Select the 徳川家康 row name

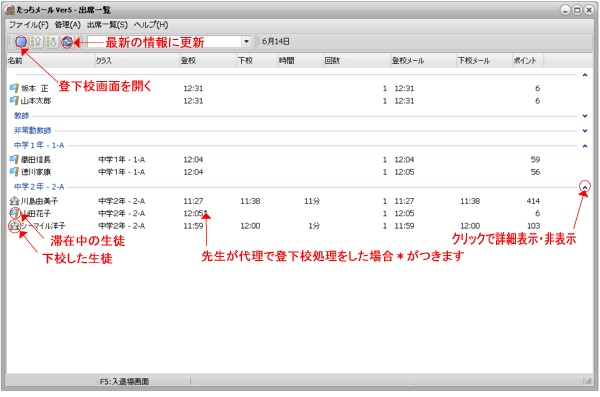coord(36,172)
